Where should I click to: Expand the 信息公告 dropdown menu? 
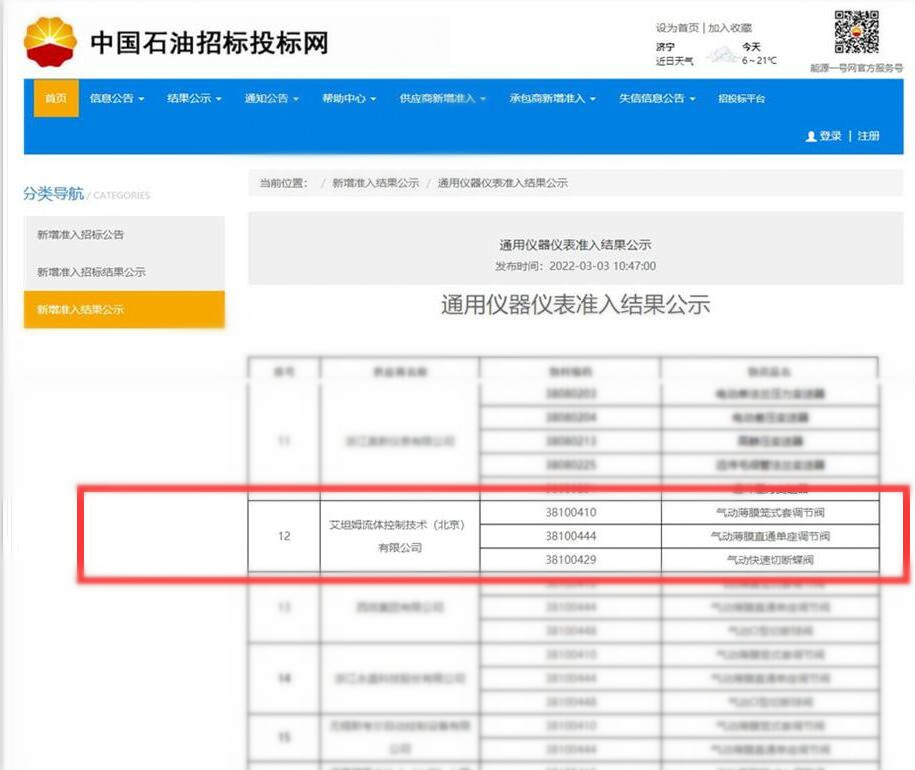(117, 98)
